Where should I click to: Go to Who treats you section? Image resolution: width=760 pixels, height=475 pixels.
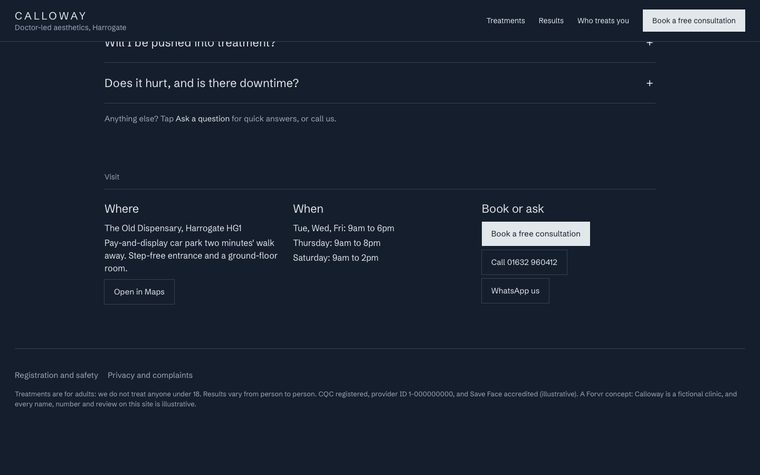click(x=603, y=21)
